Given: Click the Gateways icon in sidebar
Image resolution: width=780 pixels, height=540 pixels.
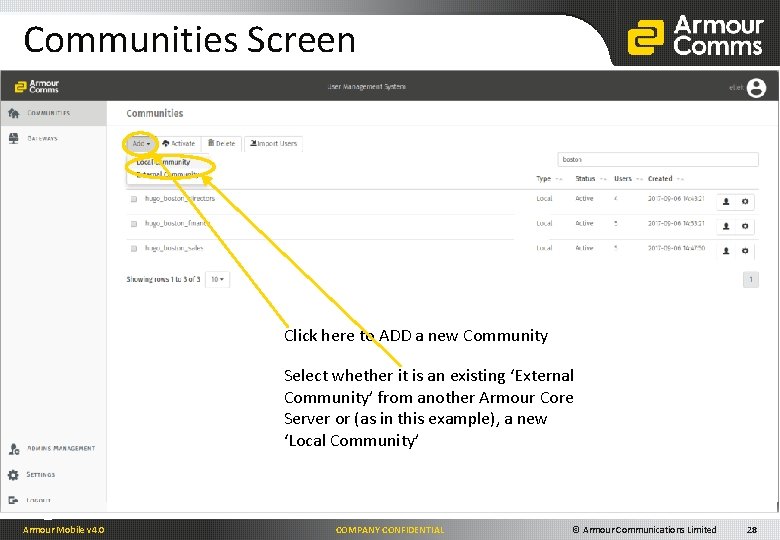Looking at the screenshot, I should coord(13,138).
